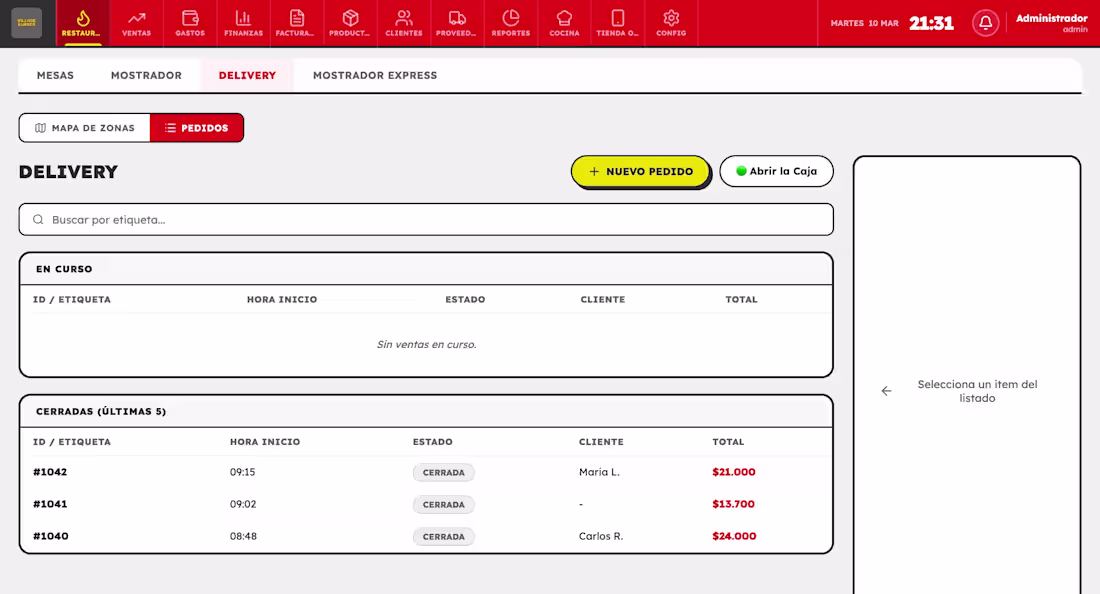
Task: Click the $21.000 total
Action: 734,472
